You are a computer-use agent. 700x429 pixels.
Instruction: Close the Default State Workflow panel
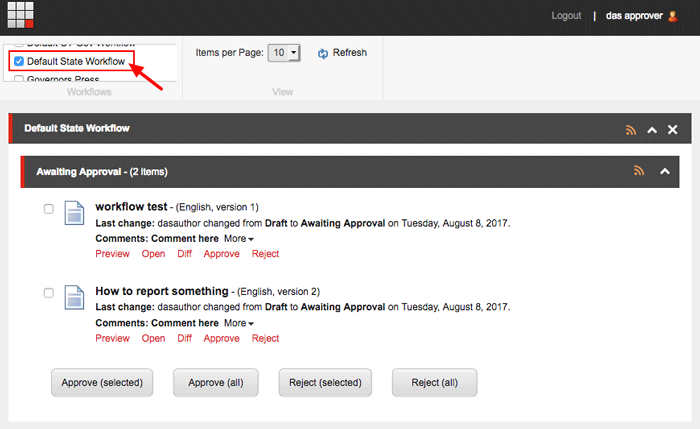pyautogui.click(x=673, y=130)
